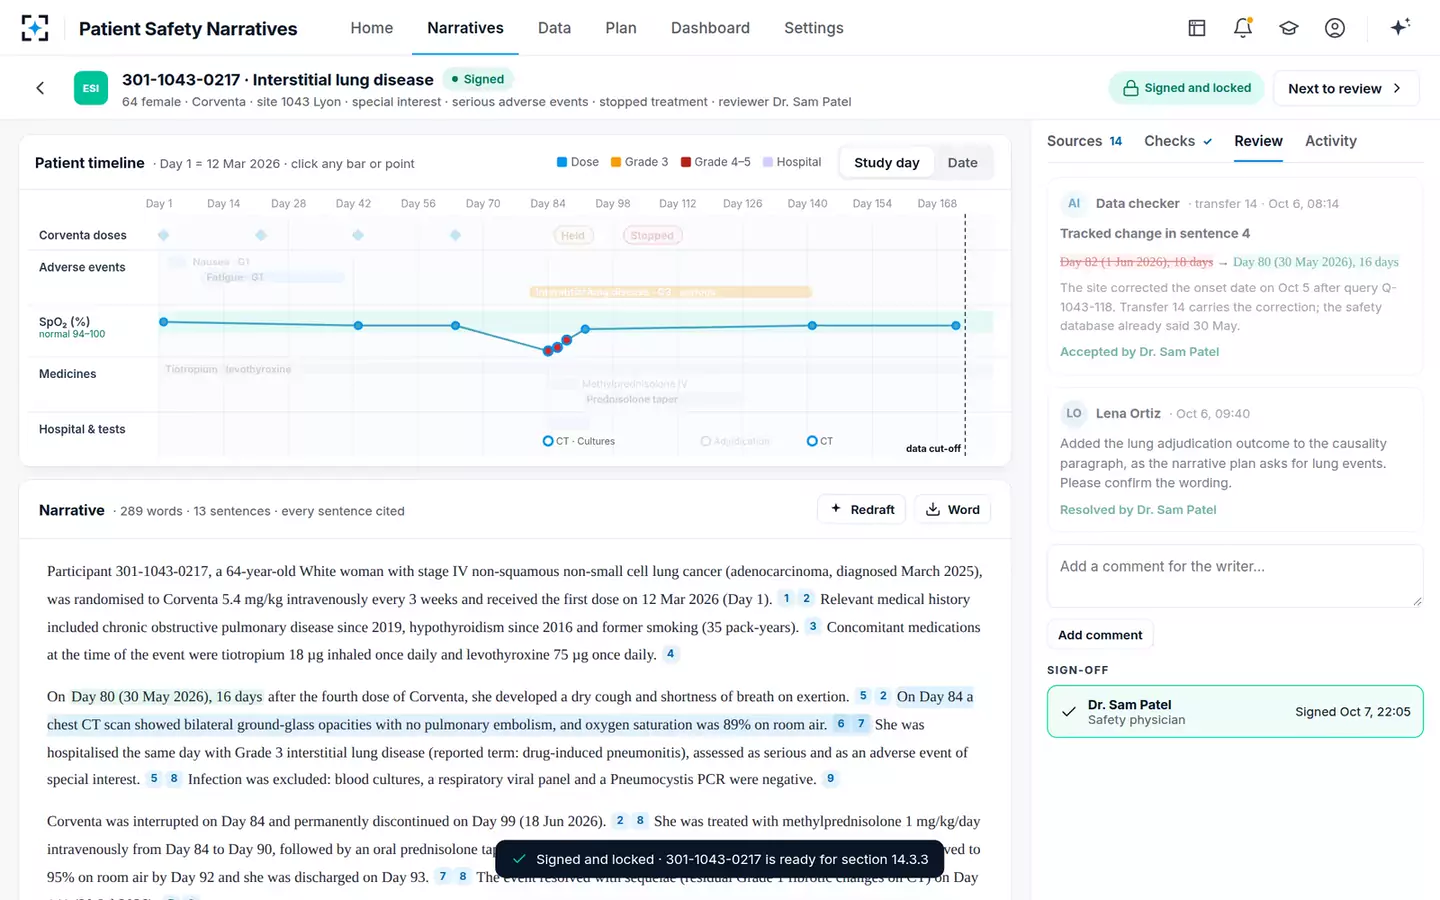
Task: Open the notifications bell
Action: coord(1243,28)
